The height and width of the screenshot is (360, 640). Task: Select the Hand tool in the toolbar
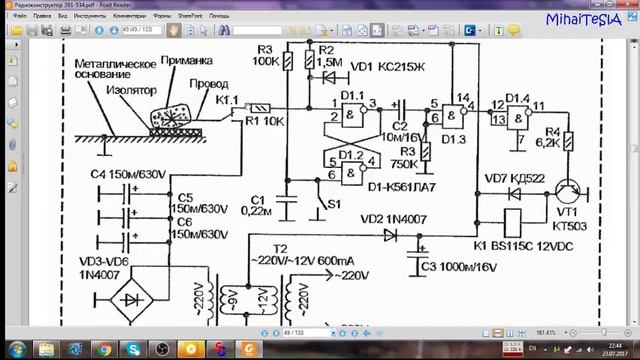[x=174, y=31]
